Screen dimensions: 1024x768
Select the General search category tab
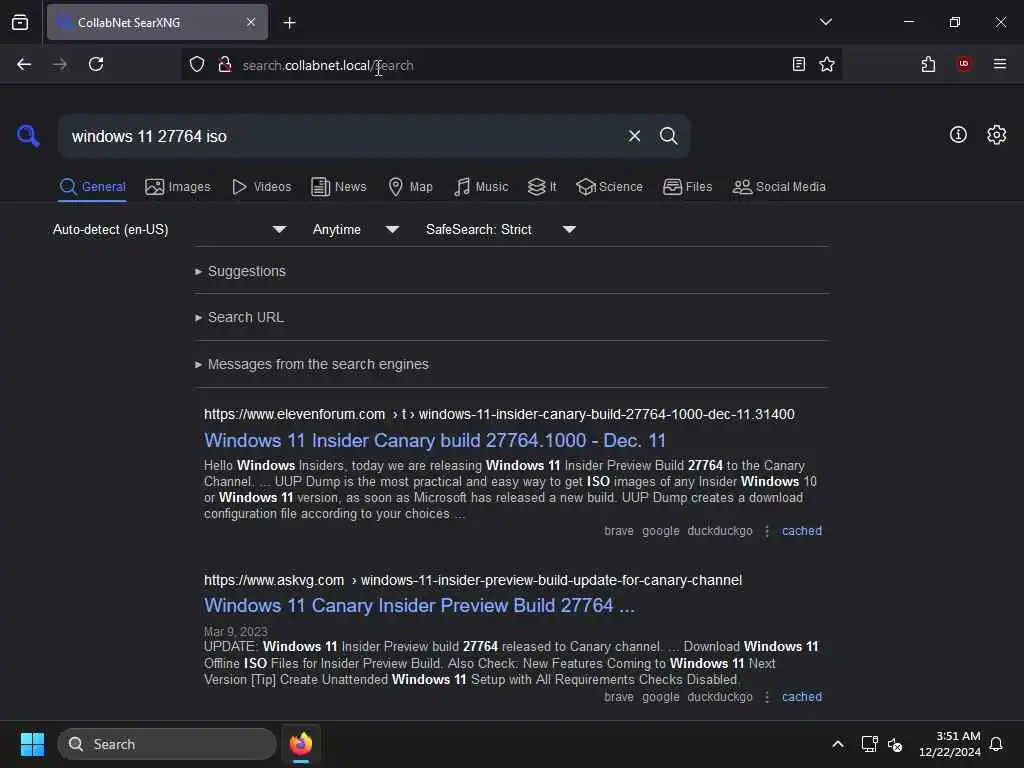92,187
